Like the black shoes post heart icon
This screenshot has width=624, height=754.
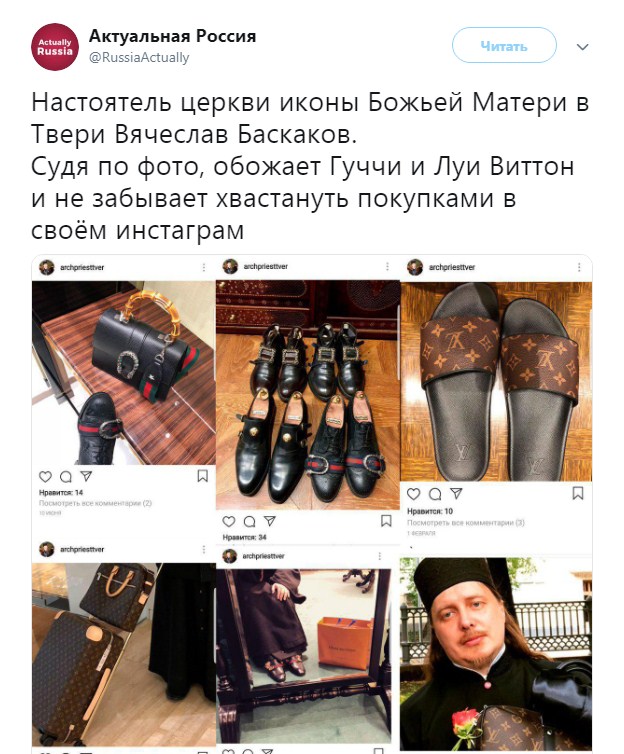pyautogui.click(x=229, y=521)
